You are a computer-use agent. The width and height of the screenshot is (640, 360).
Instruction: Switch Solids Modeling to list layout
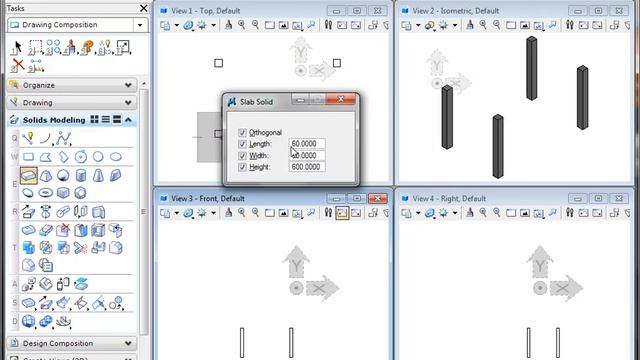click(106, 119)
